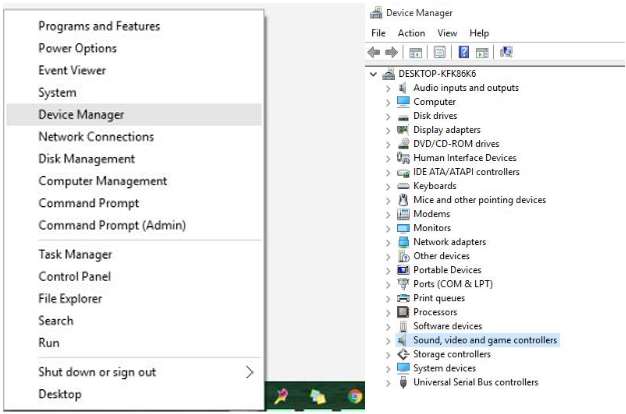The image size is (626, 414).
Task: Click the blue Help icon in toolbar
Action: [464, 52]
